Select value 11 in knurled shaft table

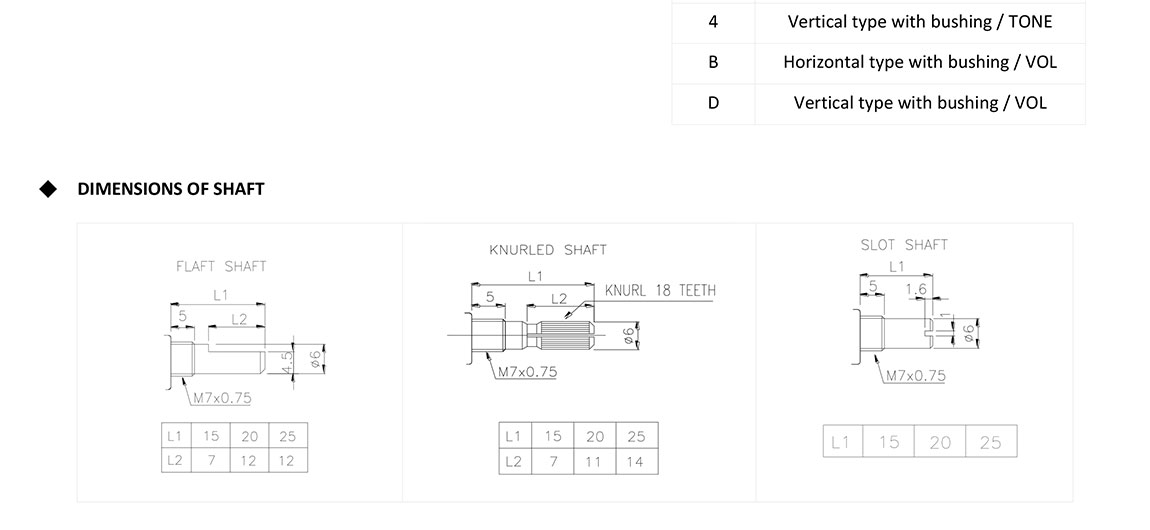click(595, 461)
